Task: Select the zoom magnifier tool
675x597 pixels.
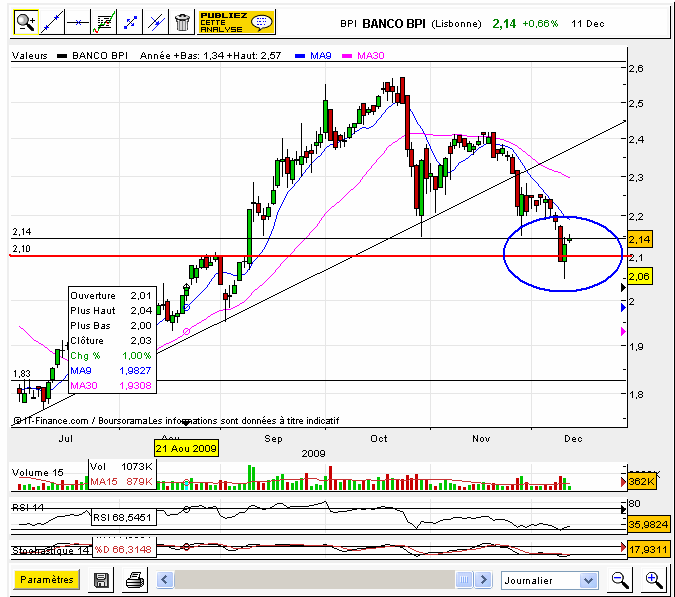Action: click(x=26, y=22)
